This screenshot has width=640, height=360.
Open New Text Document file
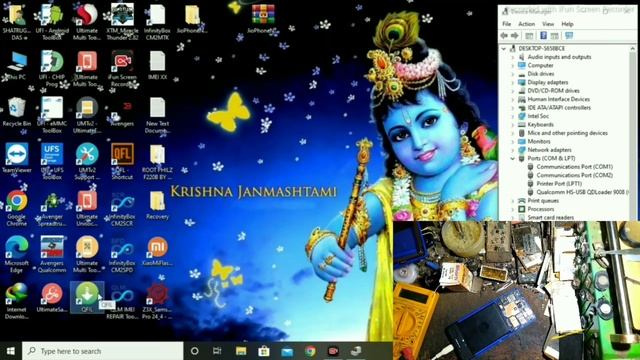point(157,115)
